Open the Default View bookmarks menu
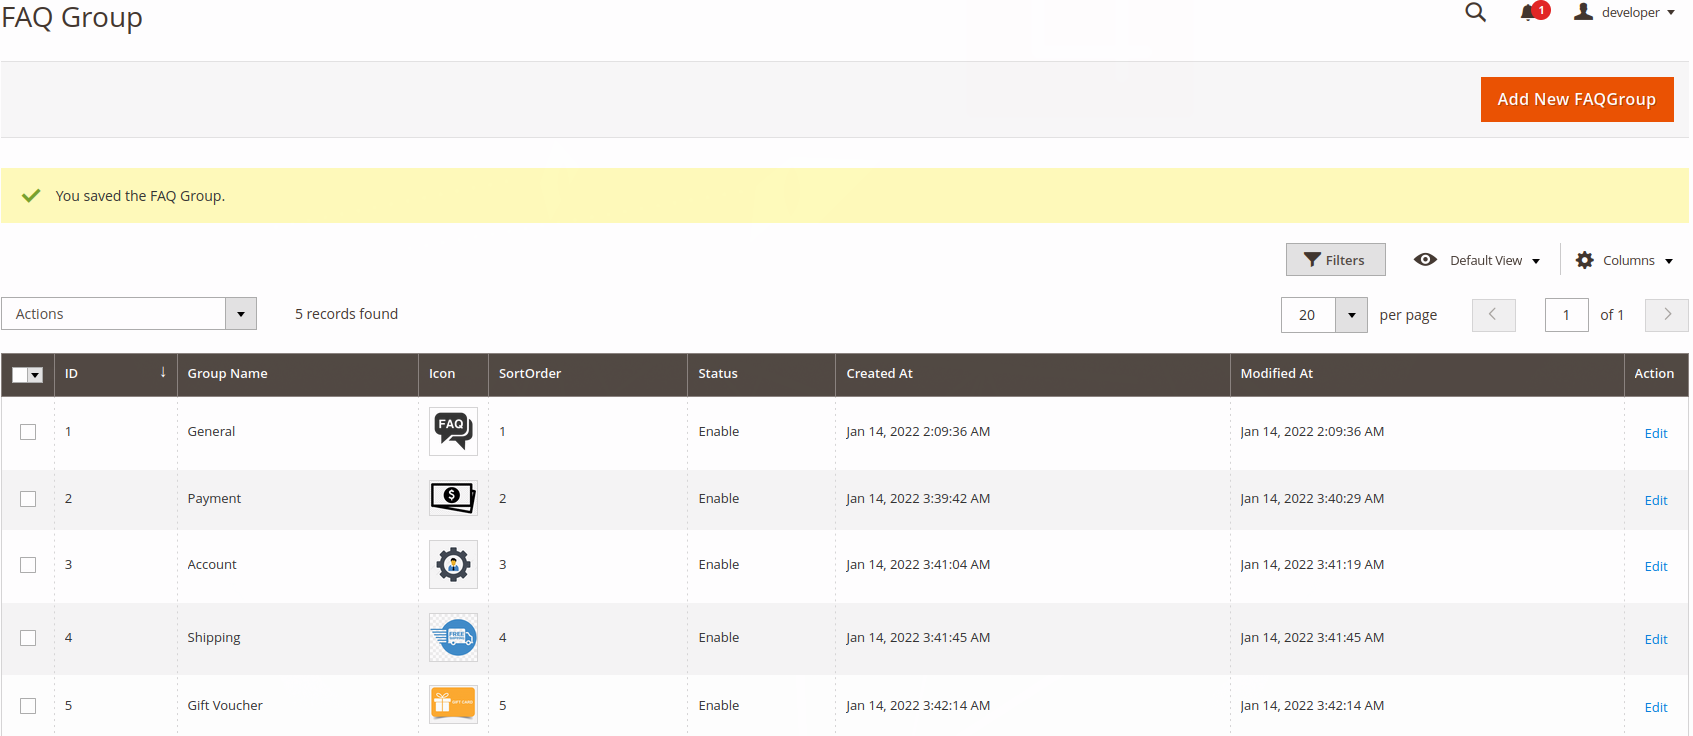1693x736 pixels. [x=1477, y=260]
